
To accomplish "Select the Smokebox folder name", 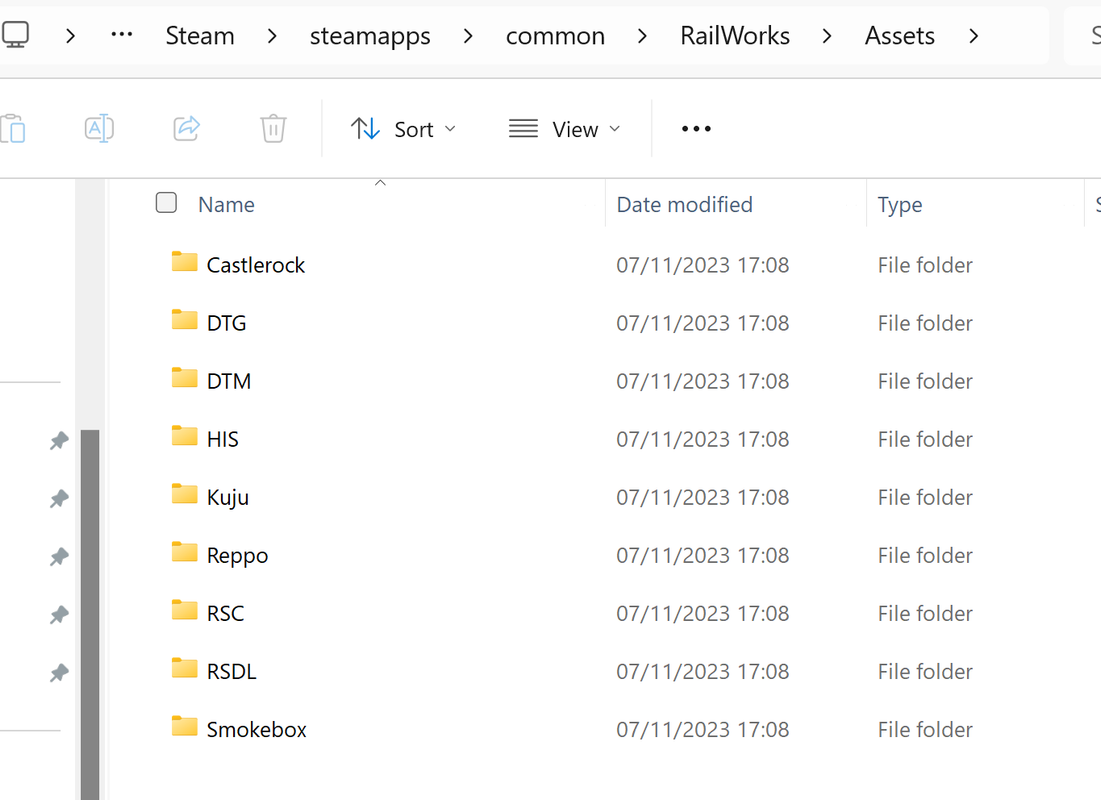I will (x=256, y=730).
